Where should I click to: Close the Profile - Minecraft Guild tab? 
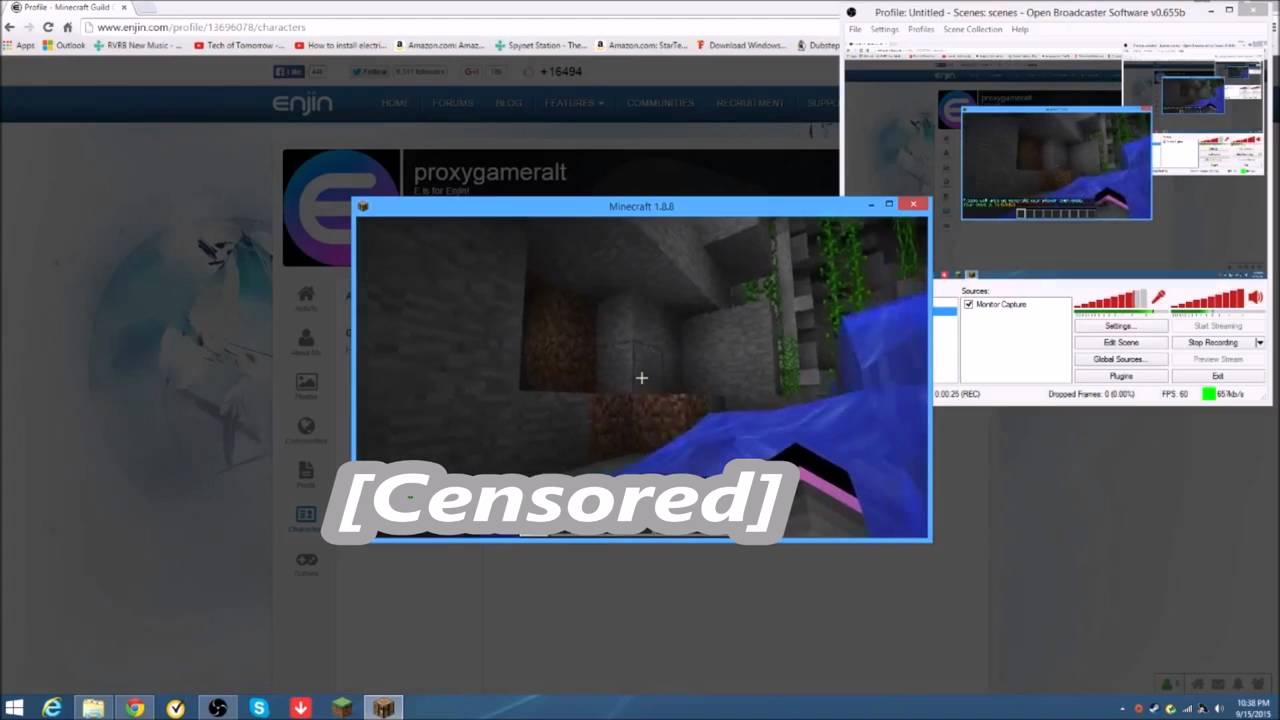click(124, 7)
